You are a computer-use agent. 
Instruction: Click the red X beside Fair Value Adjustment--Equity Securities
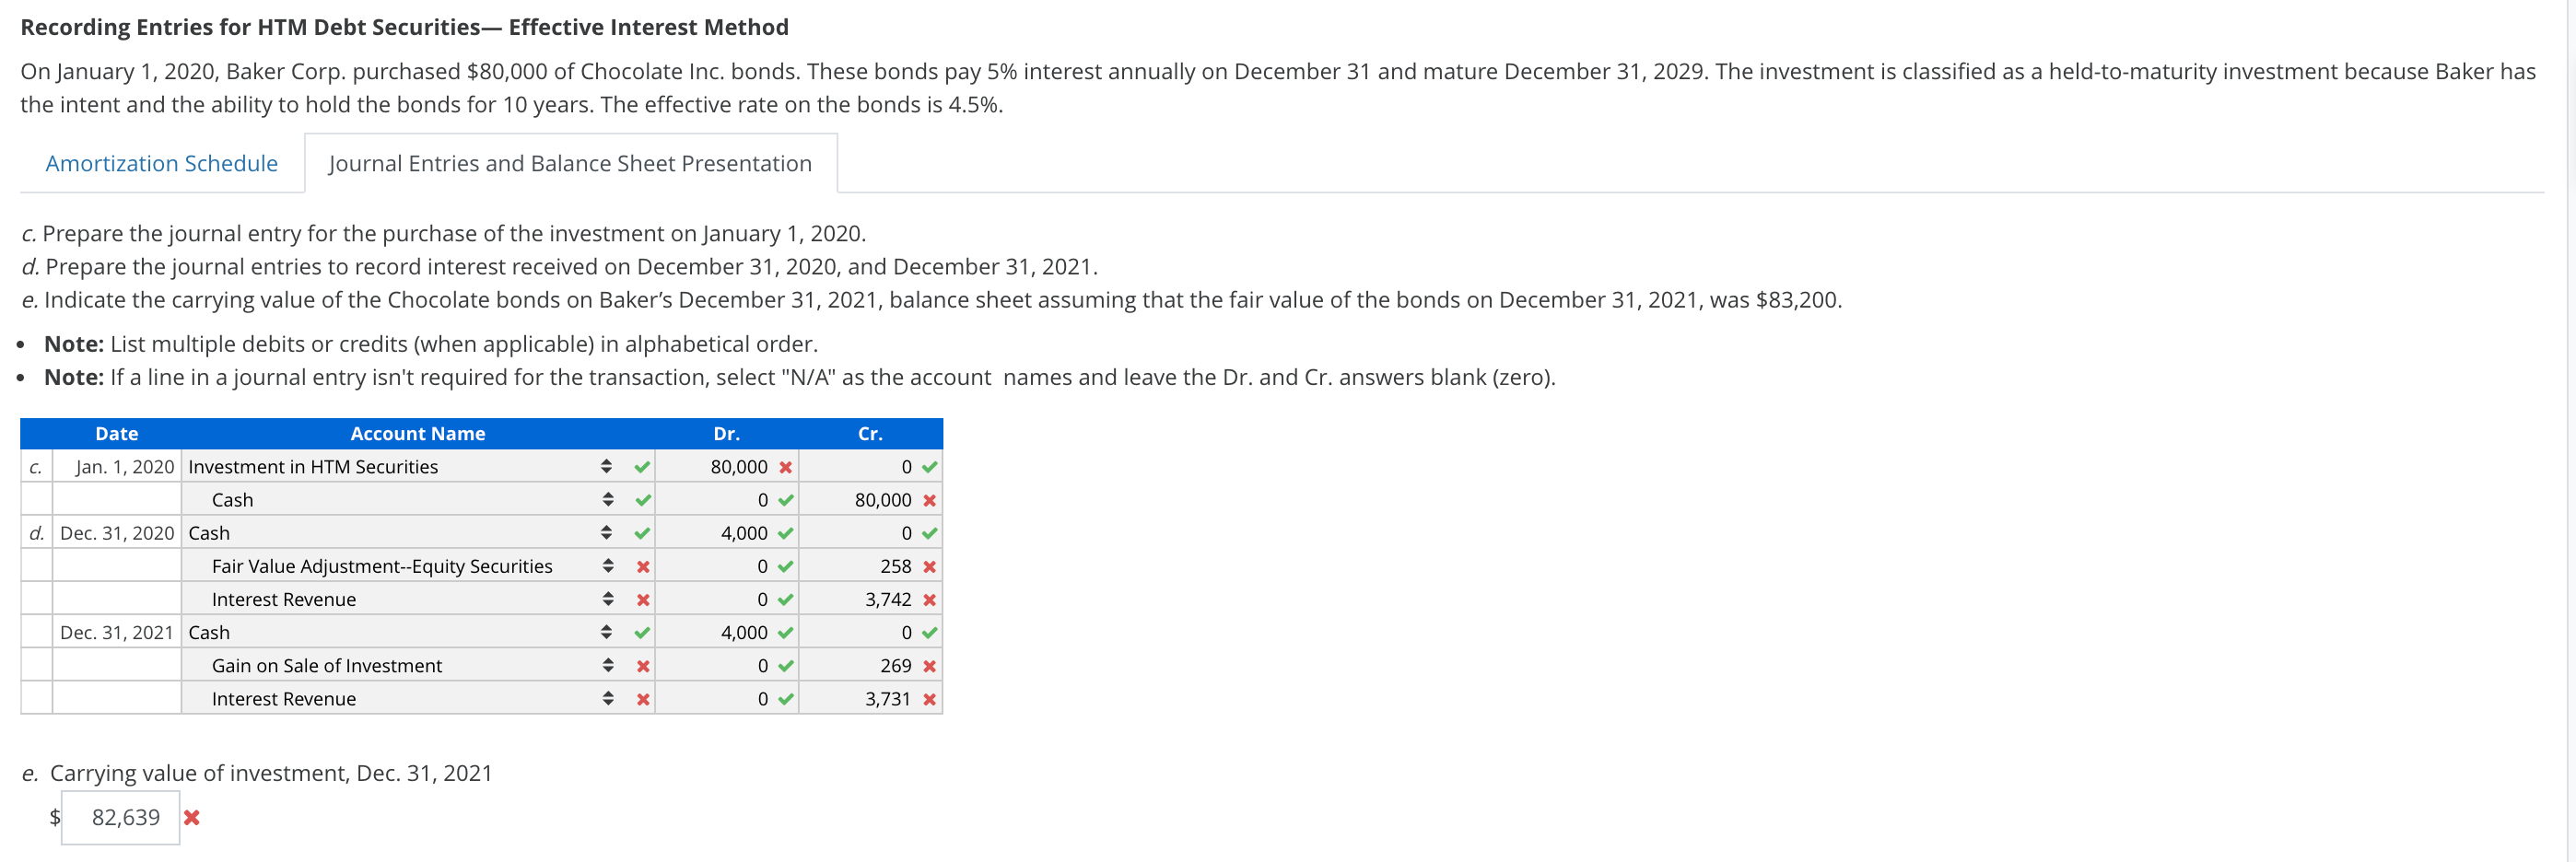click(642, 566)
